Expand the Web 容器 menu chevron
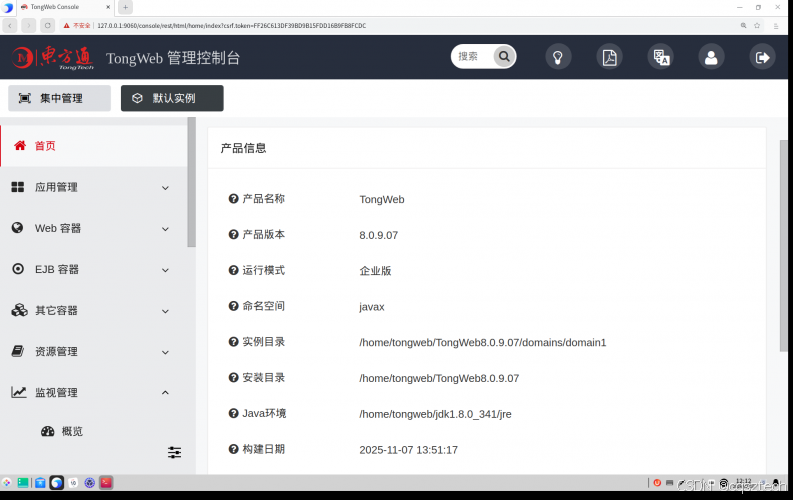 165,229
